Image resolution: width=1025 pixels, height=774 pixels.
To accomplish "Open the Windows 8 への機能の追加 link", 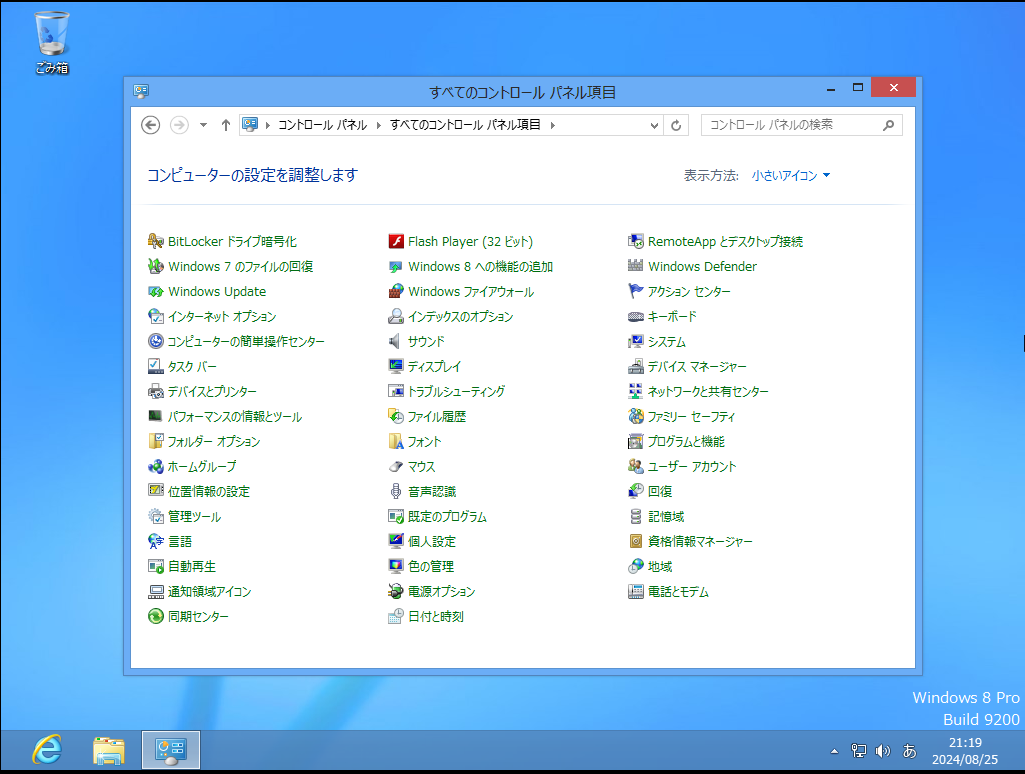I will tap(480, 266).
